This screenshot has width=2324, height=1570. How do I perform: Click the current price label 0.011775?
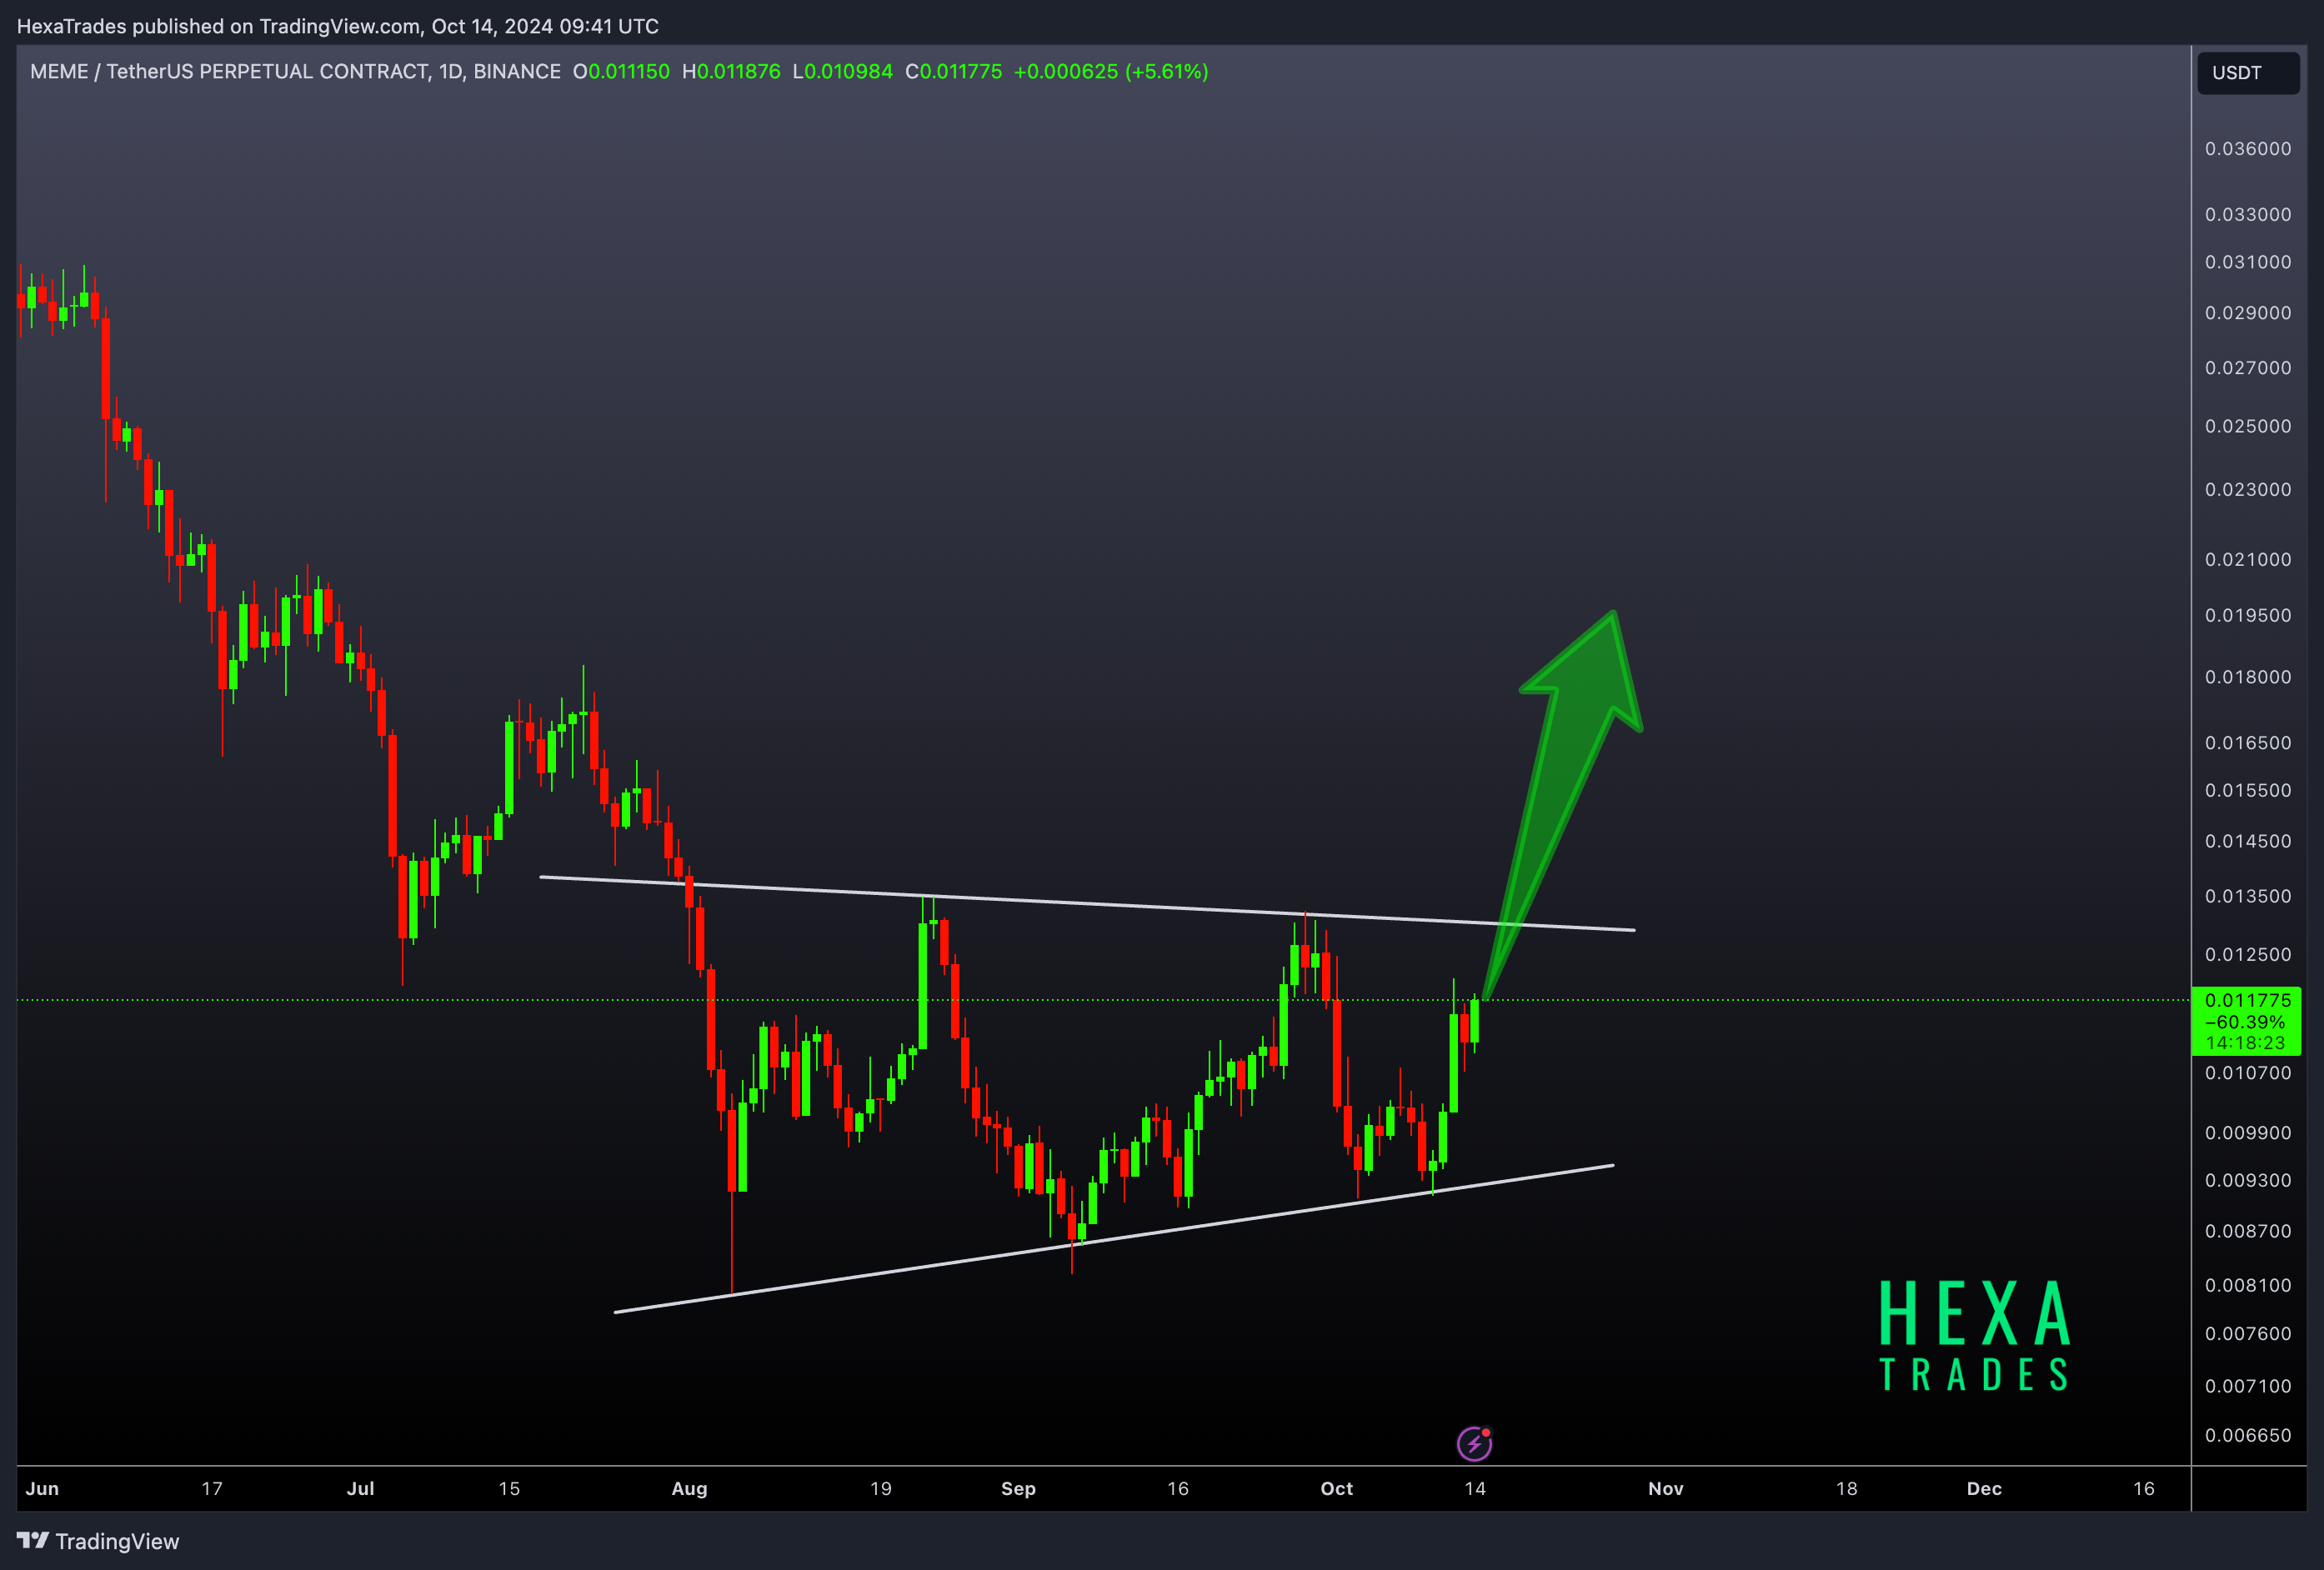point(2247,1000)
